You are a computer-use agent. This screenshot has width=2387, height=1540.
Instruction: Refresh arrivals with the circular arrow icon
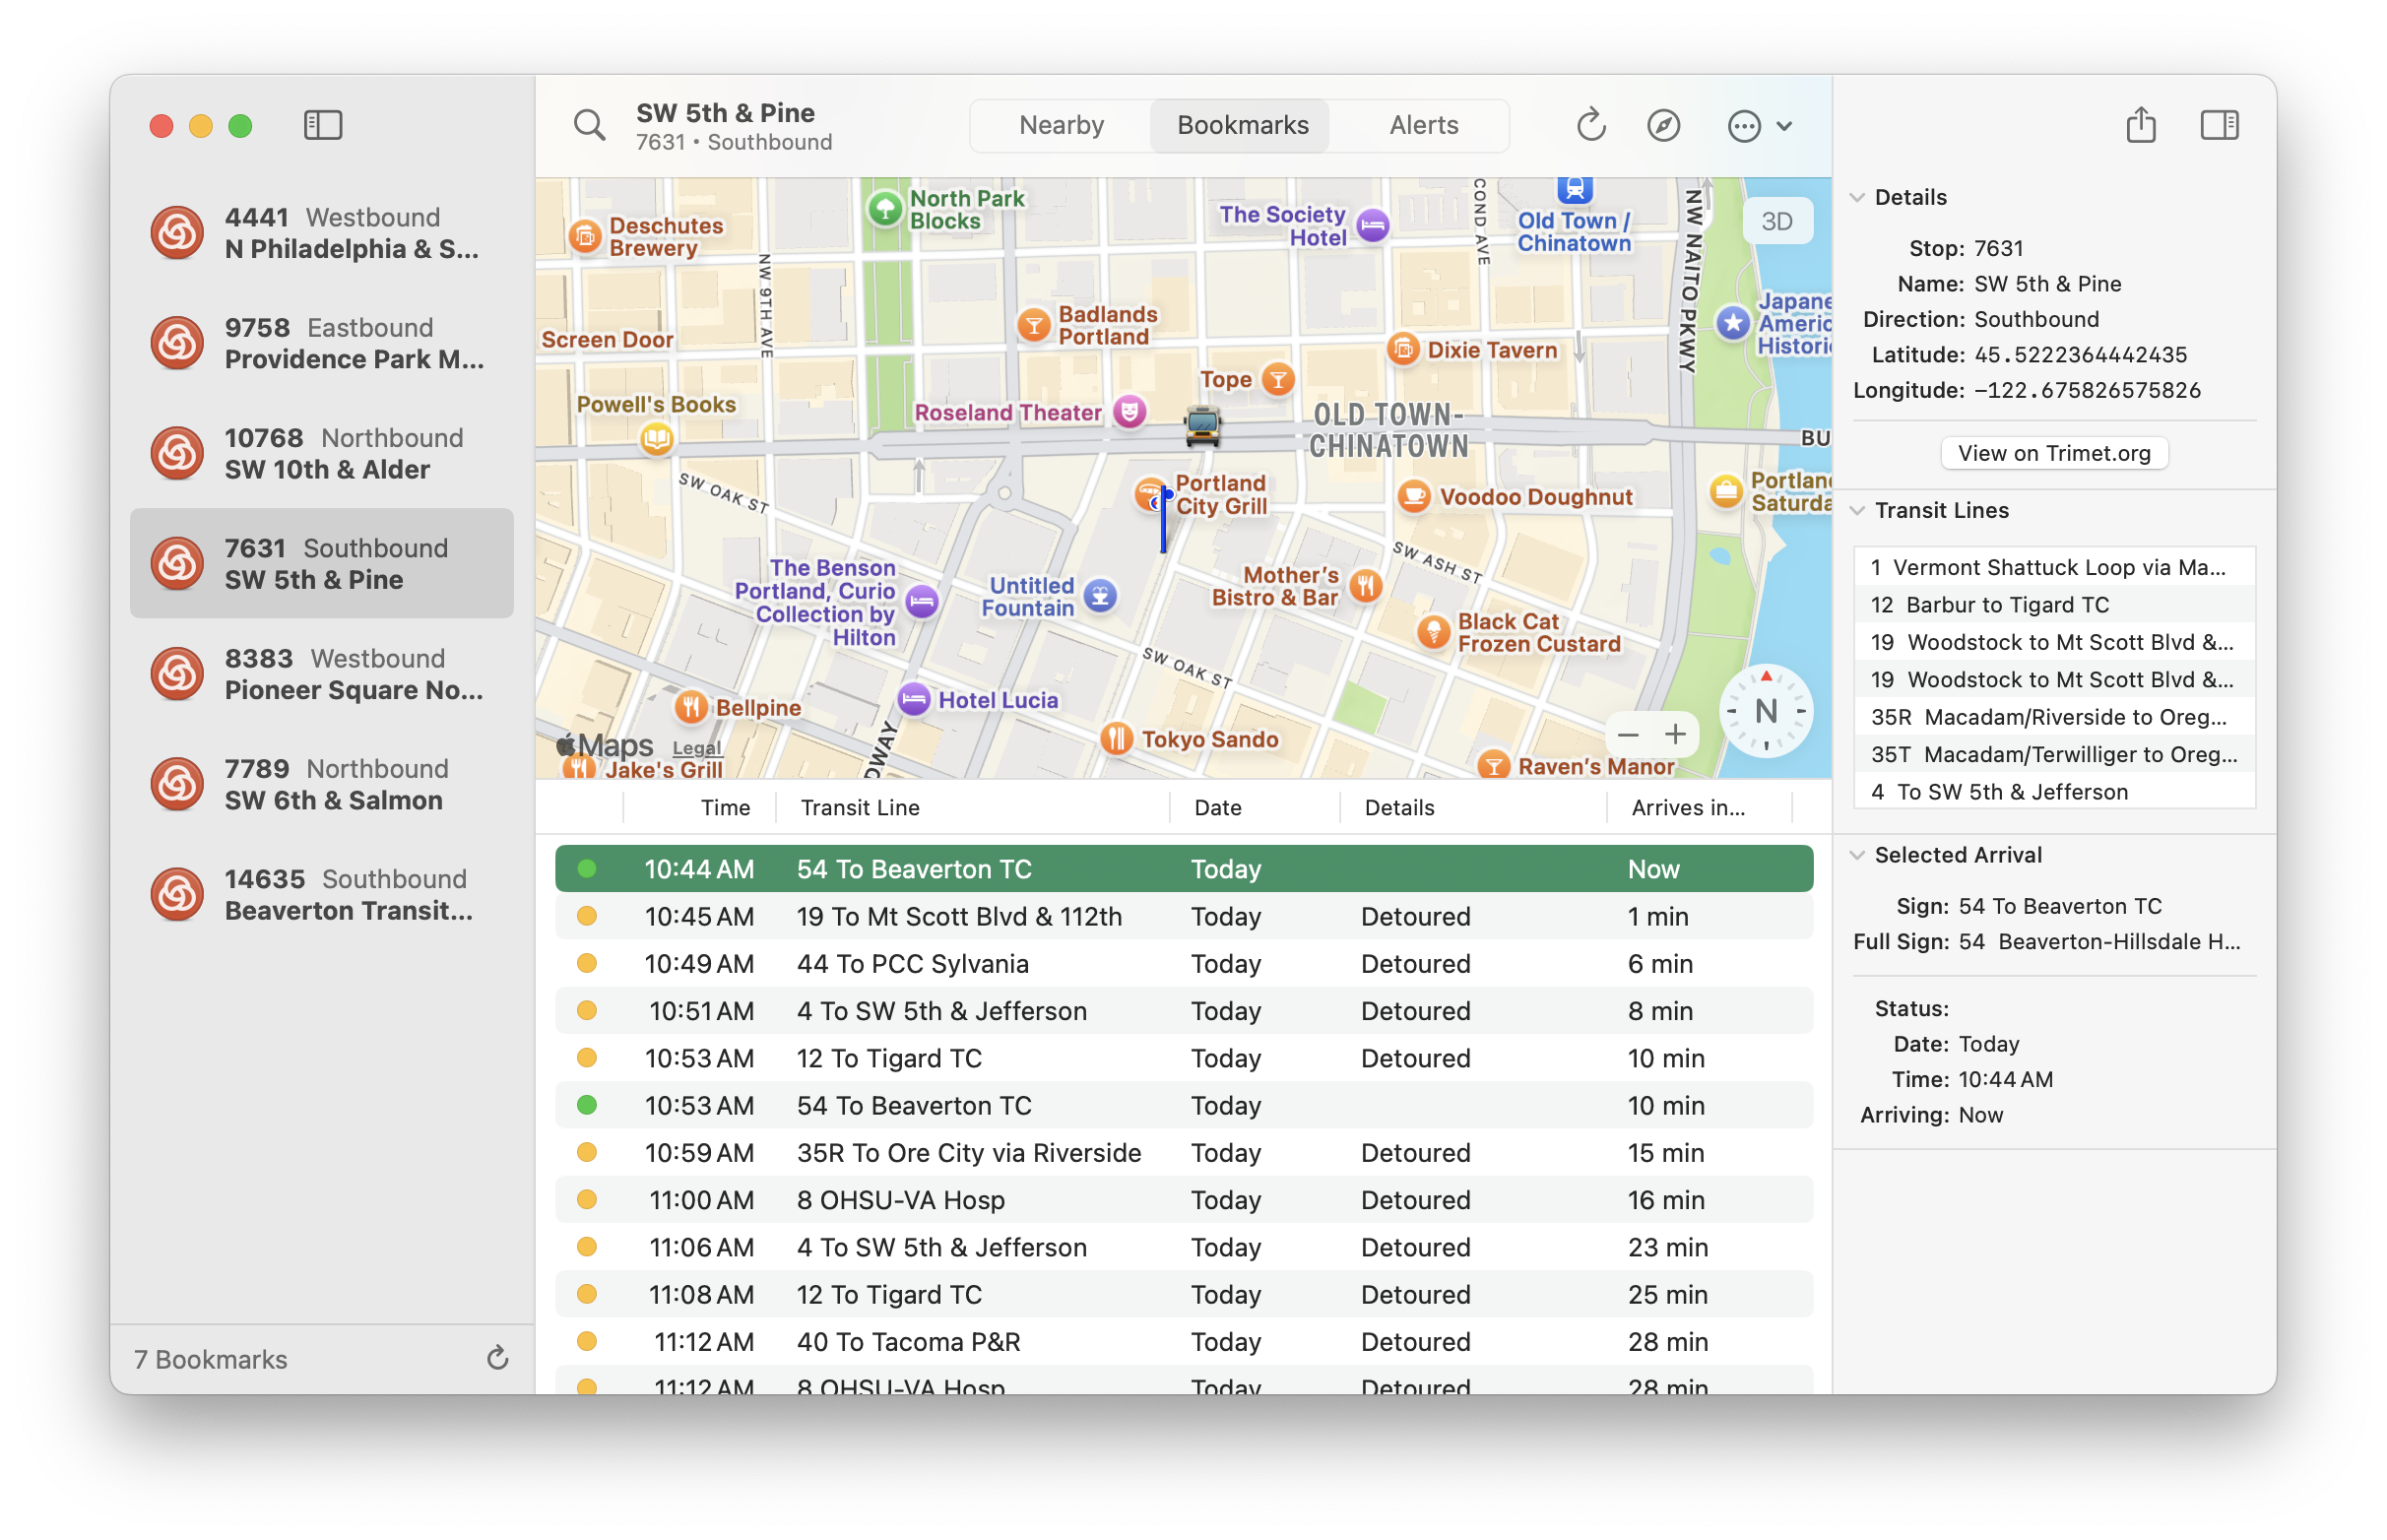point(1590,125)
